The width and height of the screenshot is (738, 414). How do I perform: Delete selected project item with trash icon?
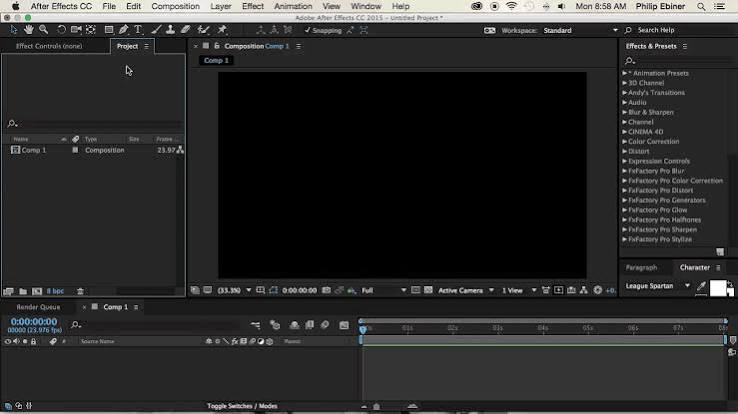pyautogui.click(x=80, y=291)
